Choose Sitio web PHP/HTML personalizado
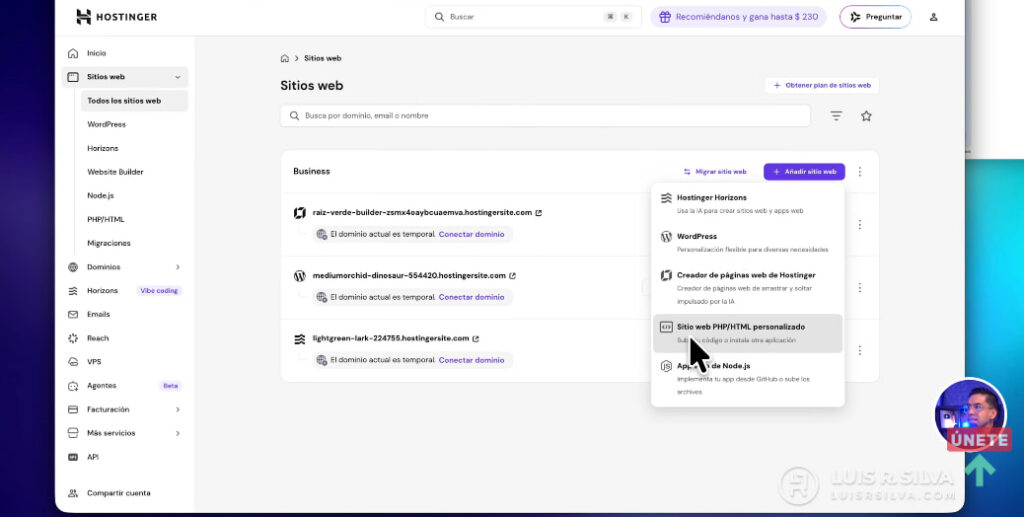Screen dimensions: 1024x517 coord(748,333)
